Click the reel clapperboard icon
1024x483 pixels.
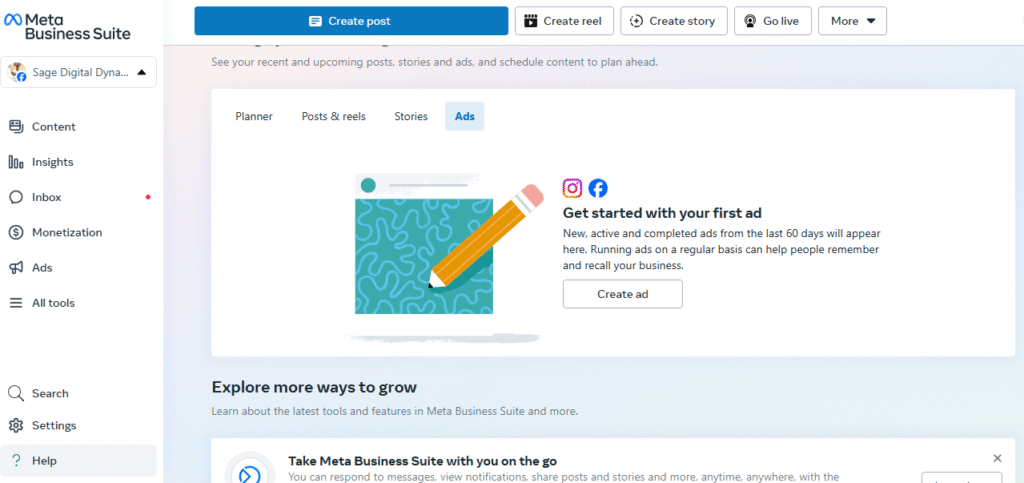pyautogui.click(x=531, y=21)
